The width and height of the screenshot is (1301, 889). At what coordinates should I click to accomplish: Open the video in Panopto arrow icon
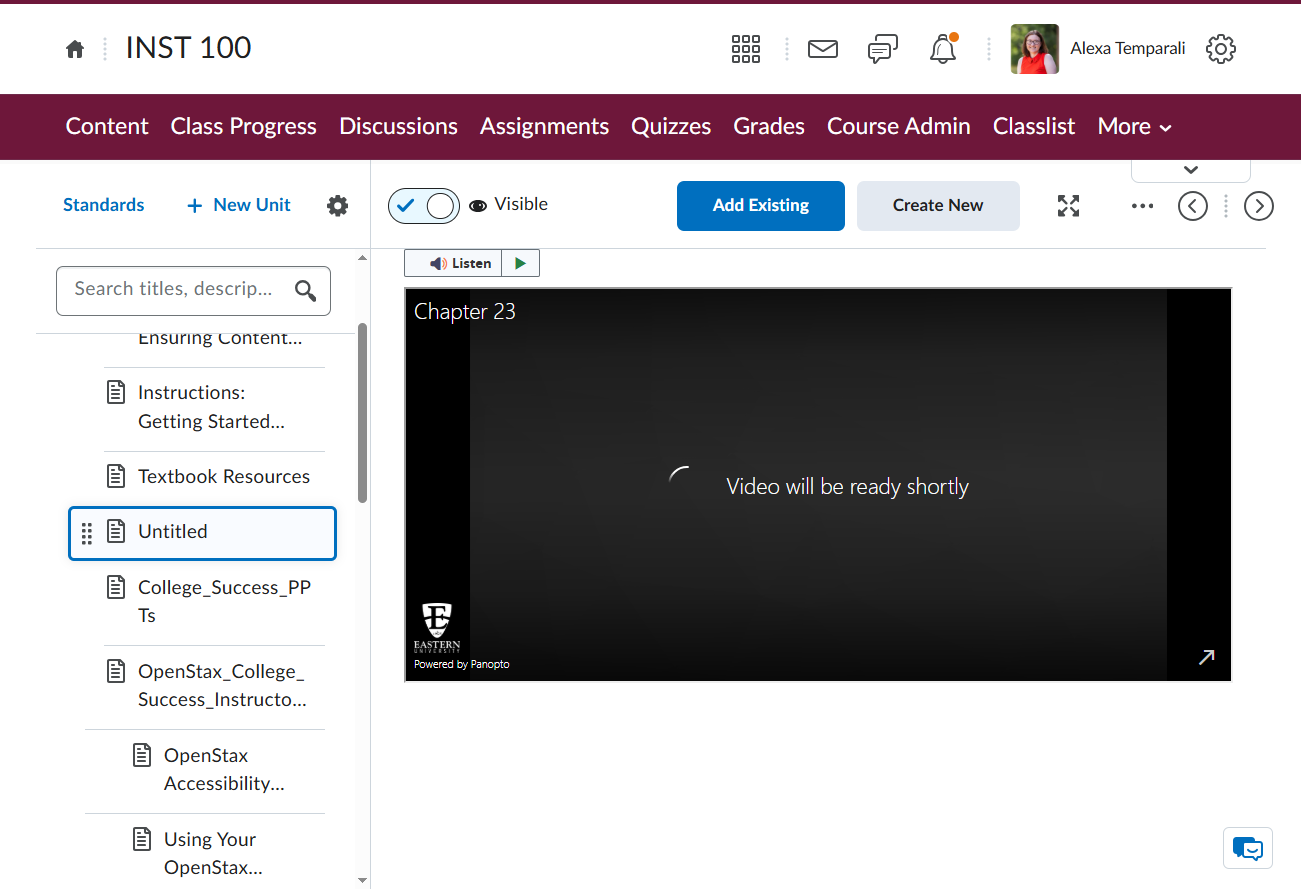click(1207, 657)
